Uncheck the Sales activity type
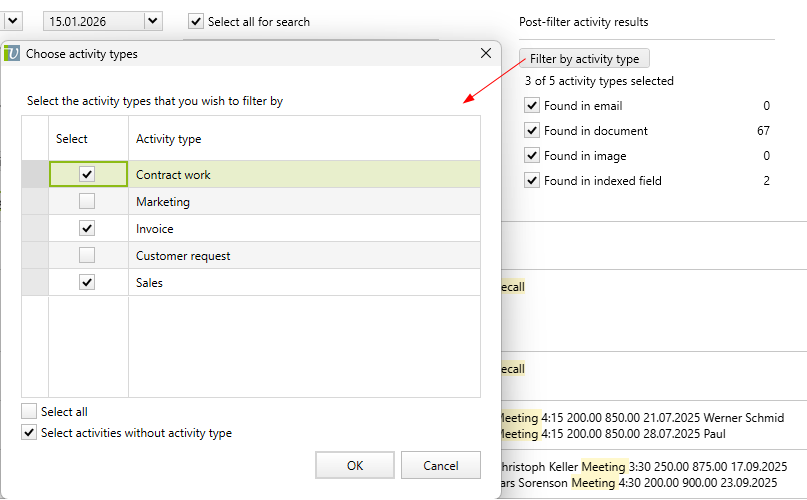 pyautogui.click(x=87, y=283)
